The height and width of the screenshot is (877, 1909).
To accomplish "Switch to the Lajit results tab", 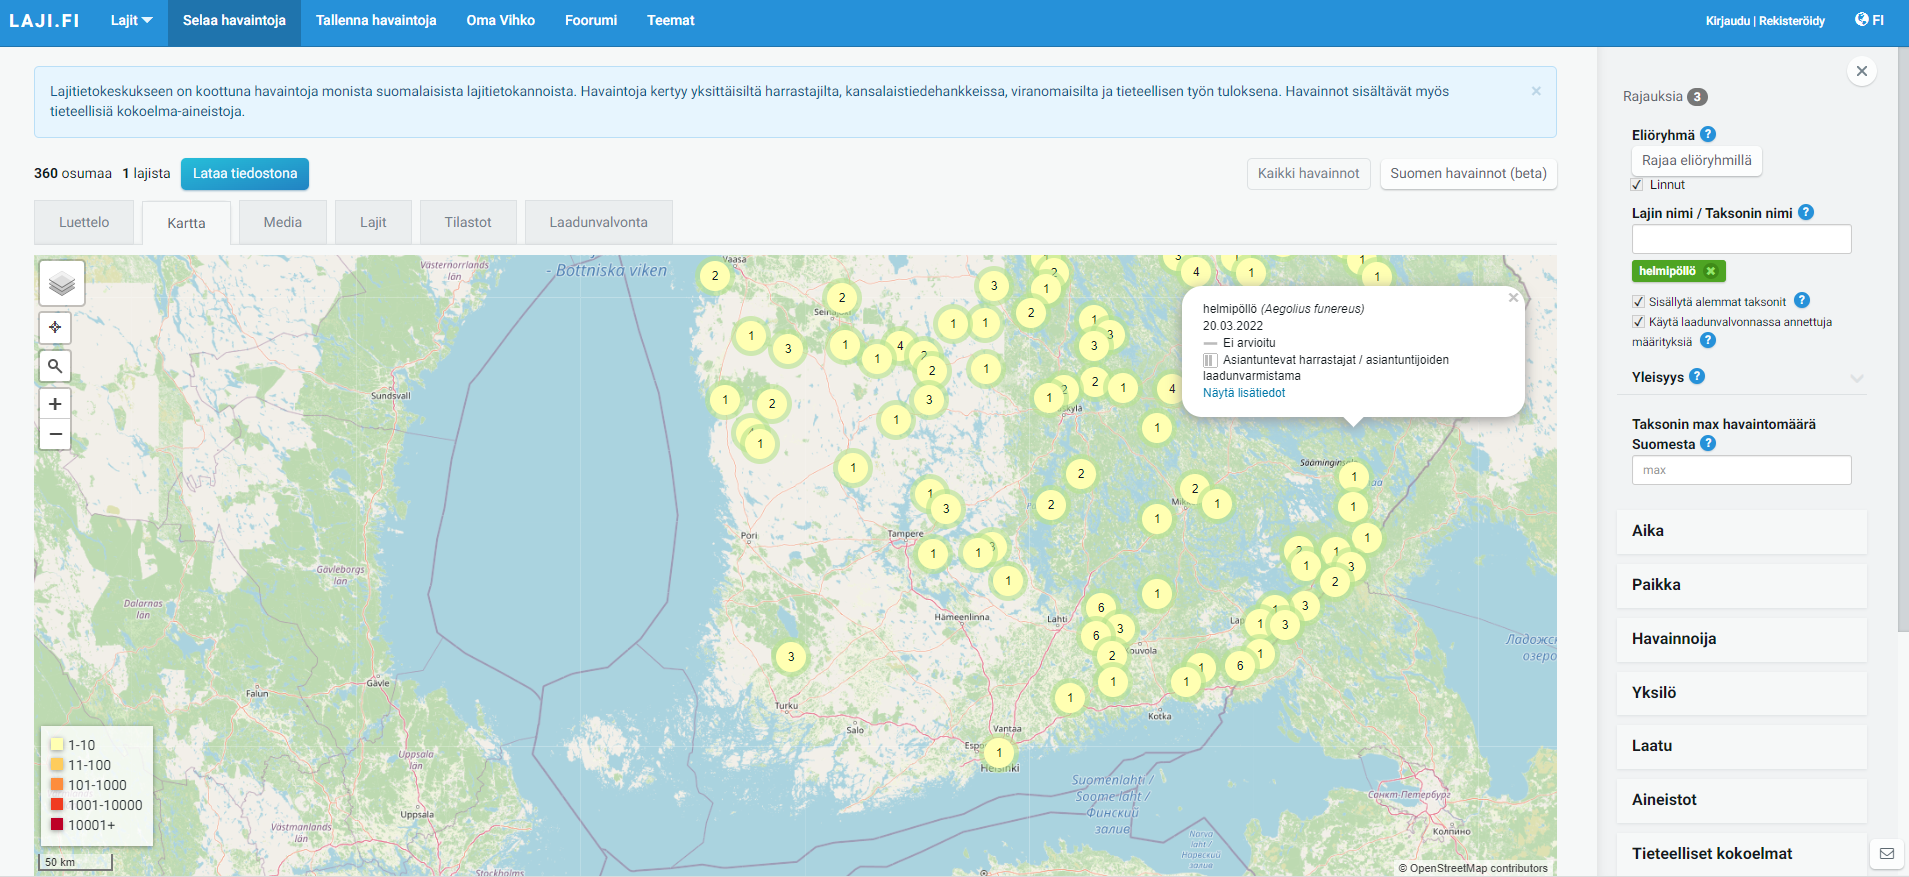I will click(373, 222).
